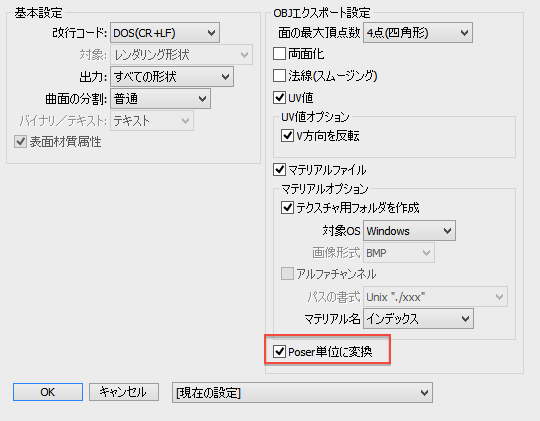Uncheck the Poser単位に変換 checkbox
This screenshot has width=540, height=421.
279,352
